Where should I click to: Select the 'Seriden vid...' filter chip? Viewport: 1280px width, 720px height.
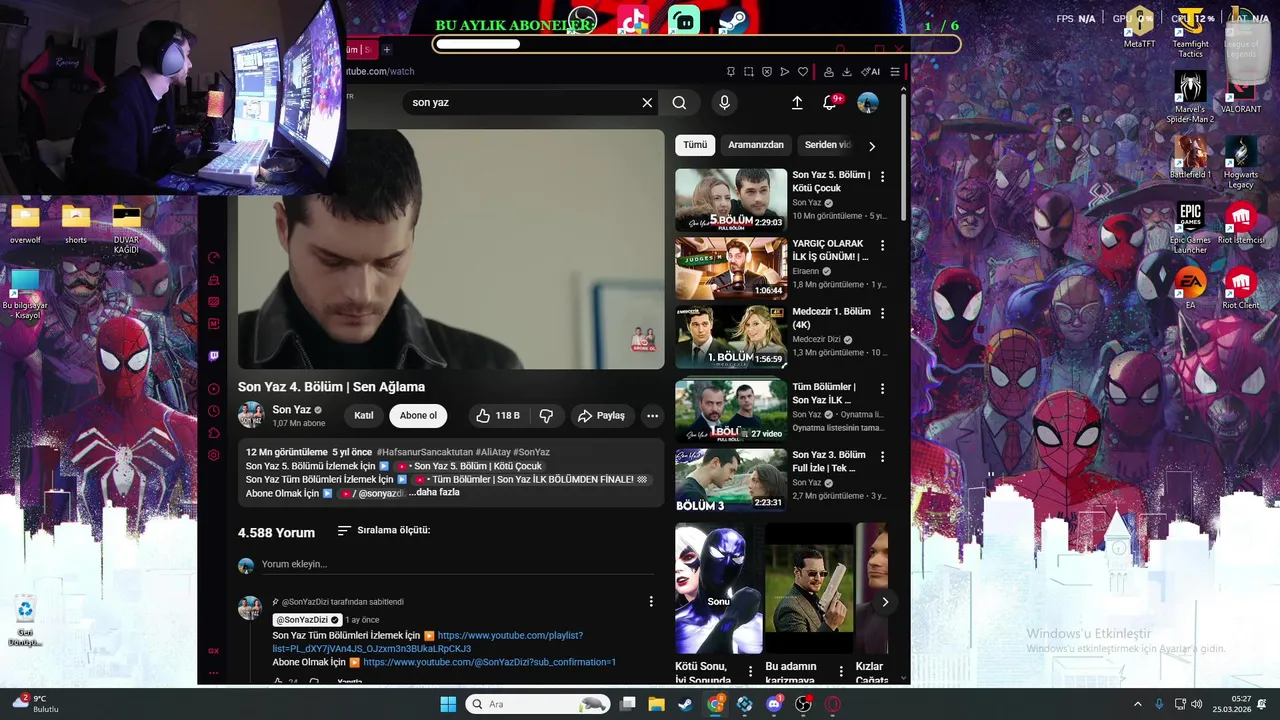click(828, 145)
